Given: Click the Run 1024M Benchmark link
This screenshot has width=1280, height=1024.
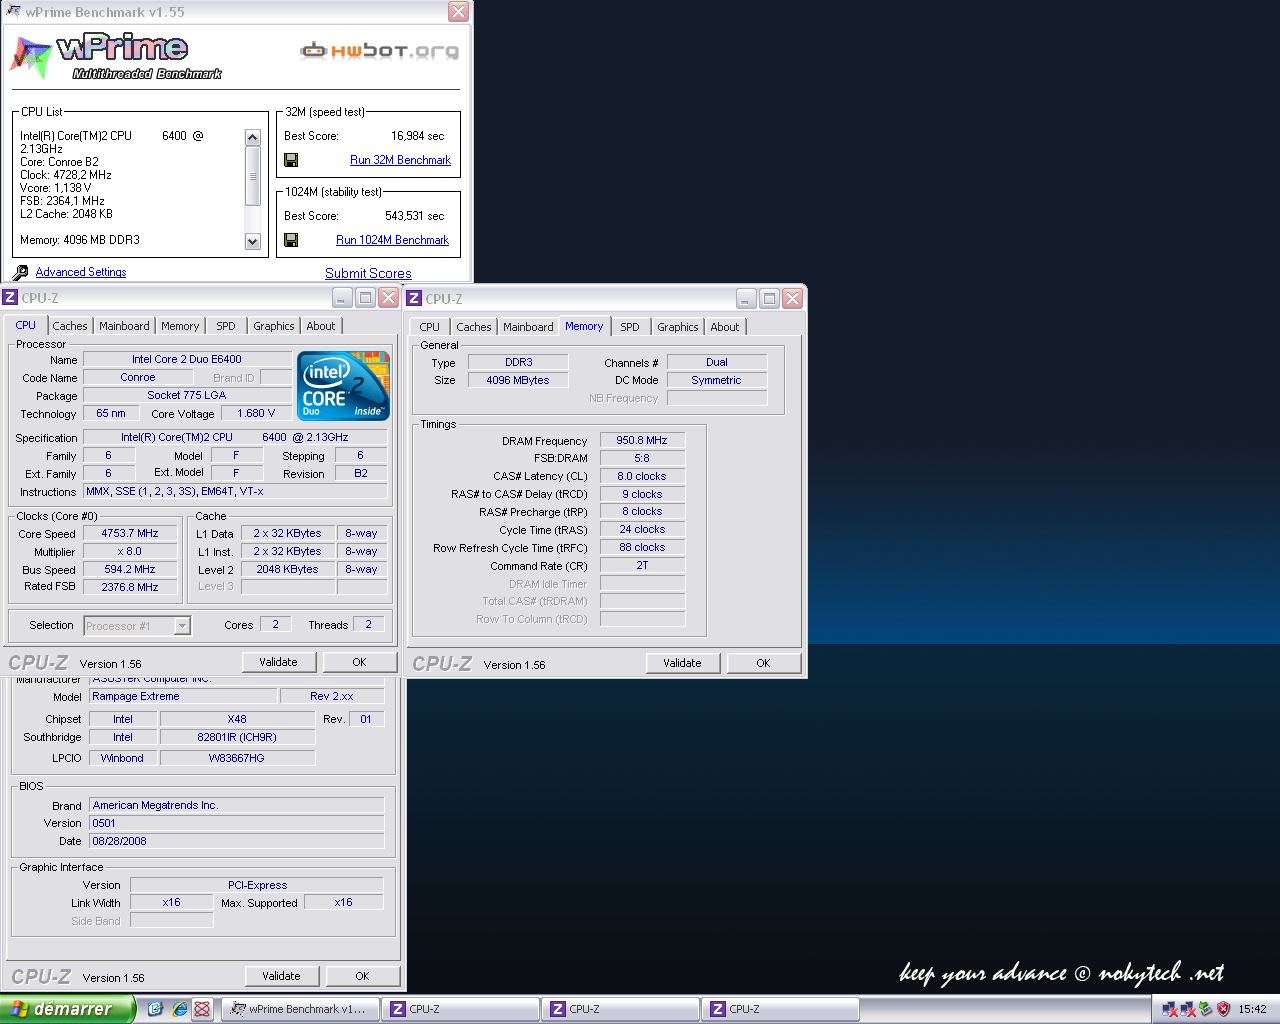Looking at the screenshot, I should click(392, 240).
